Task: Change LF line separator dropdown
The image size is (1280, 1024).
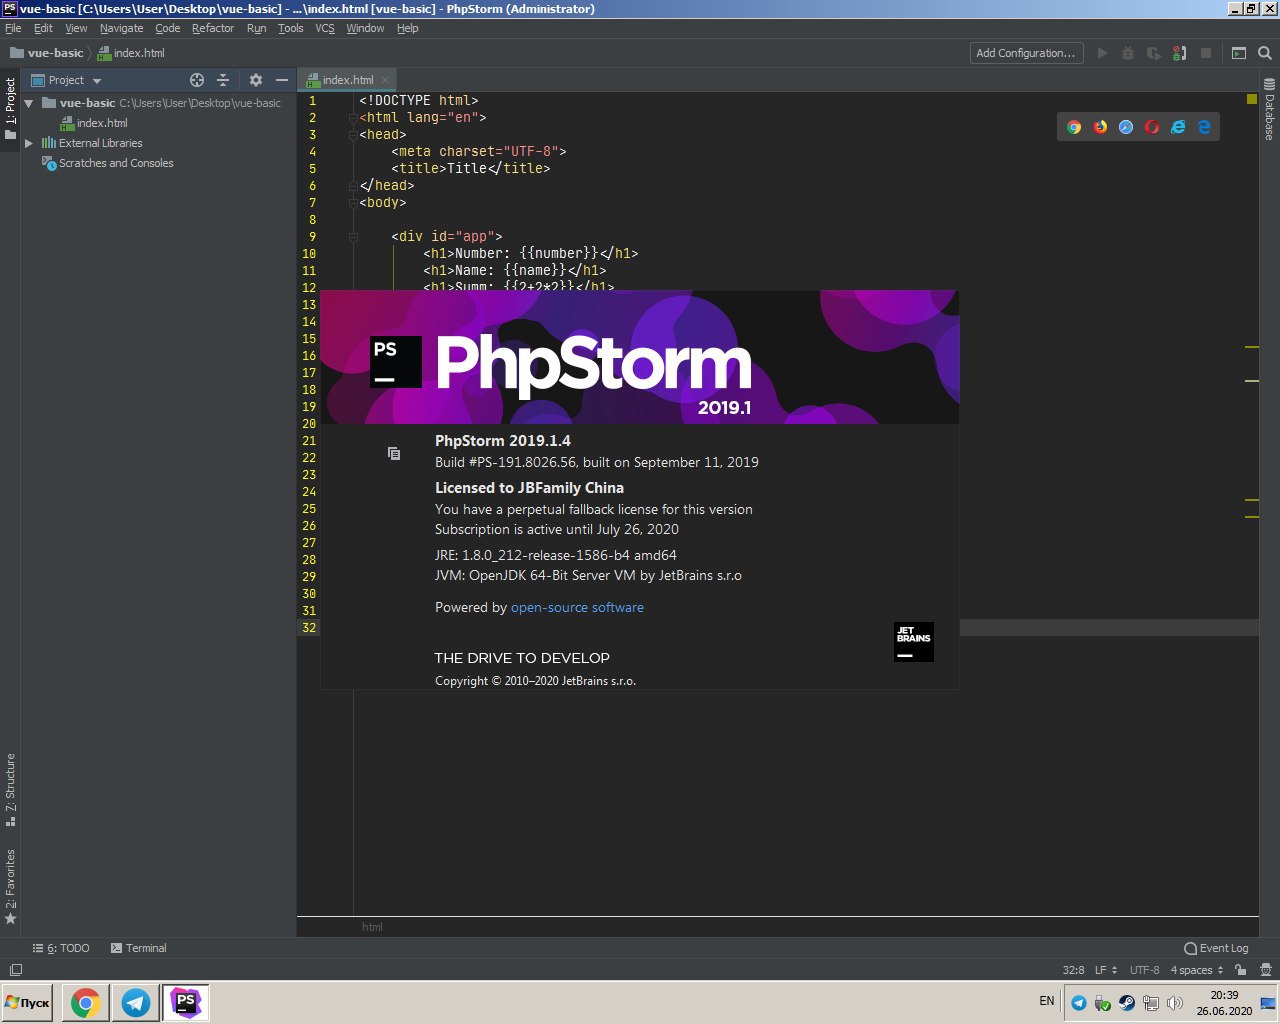Action: click(1106, 970)
